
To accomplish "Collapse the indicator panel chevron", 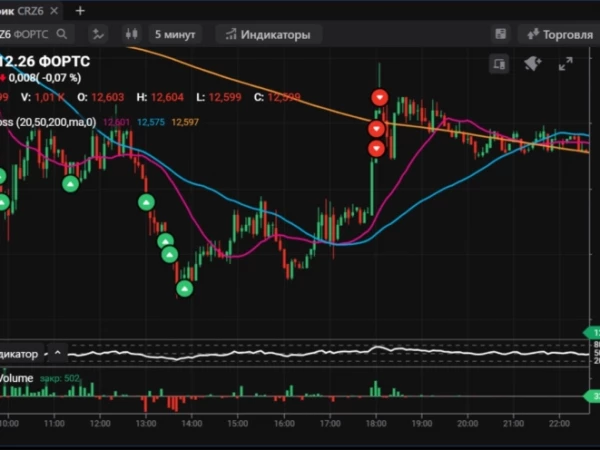I will pos(58,352).
